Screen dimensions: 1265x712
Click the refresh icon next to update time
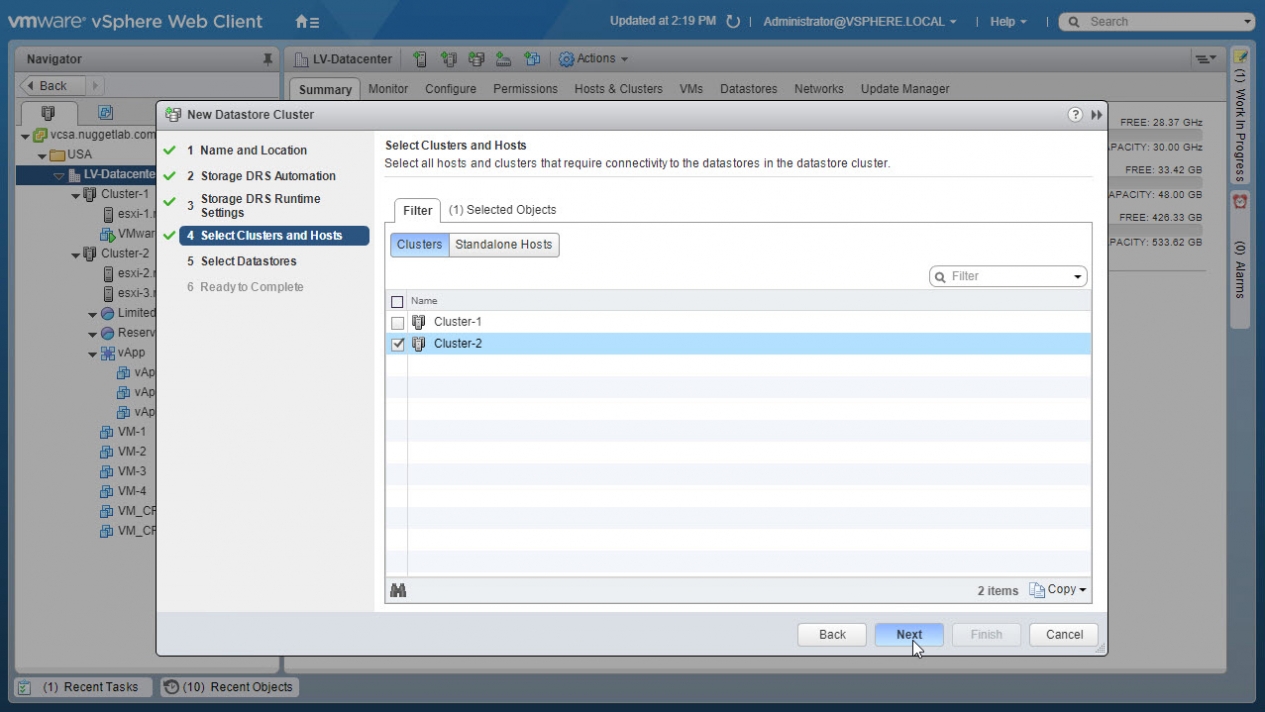[733, 21]
